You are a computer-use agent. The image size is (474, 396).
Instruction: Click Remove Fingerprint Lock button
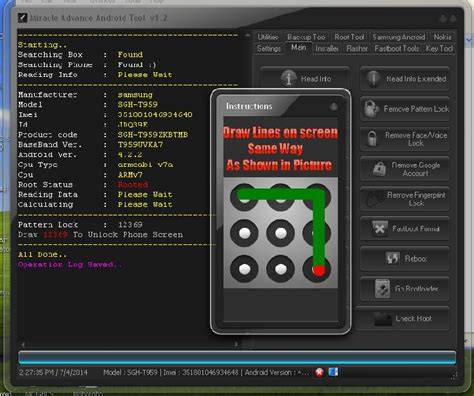pos(405,199)
